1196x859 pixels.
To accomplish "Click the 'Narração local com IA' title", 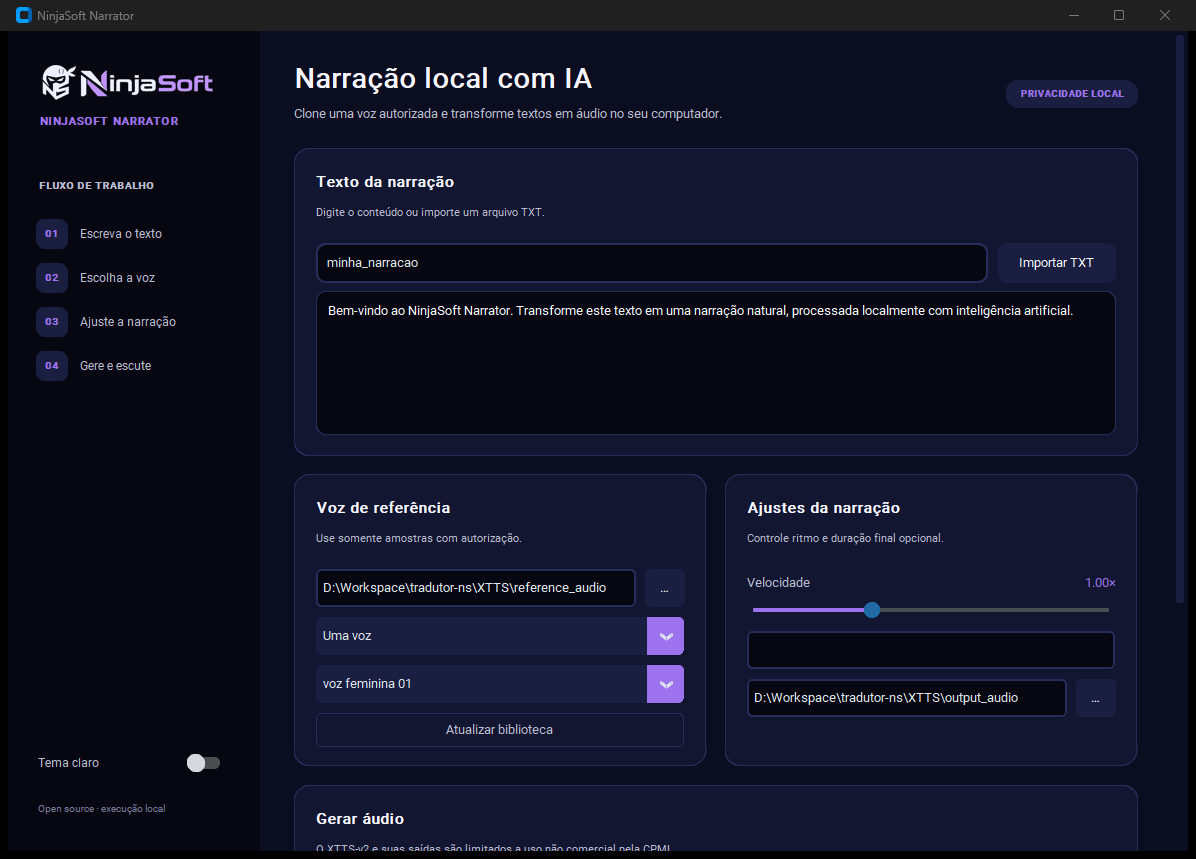I will coord(443,79).
